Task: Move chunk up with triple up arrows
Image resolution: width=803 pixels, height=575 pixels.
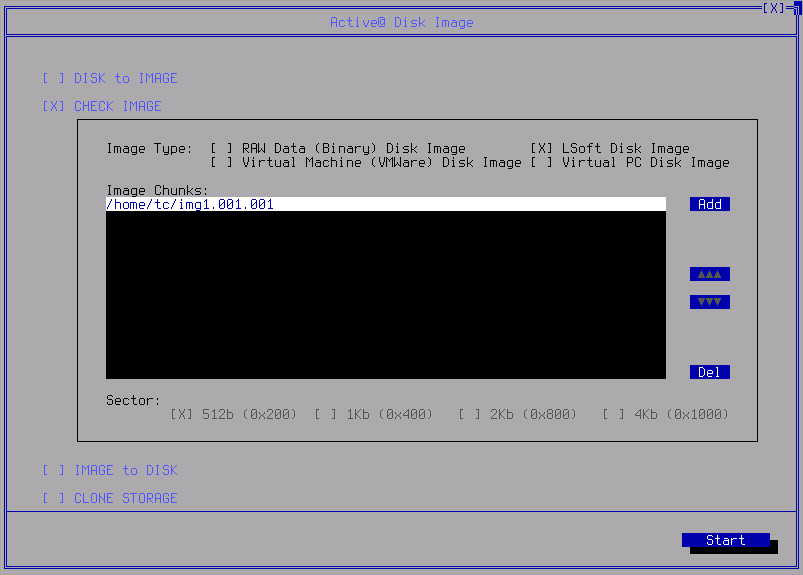Action: [x=710, y=274]
